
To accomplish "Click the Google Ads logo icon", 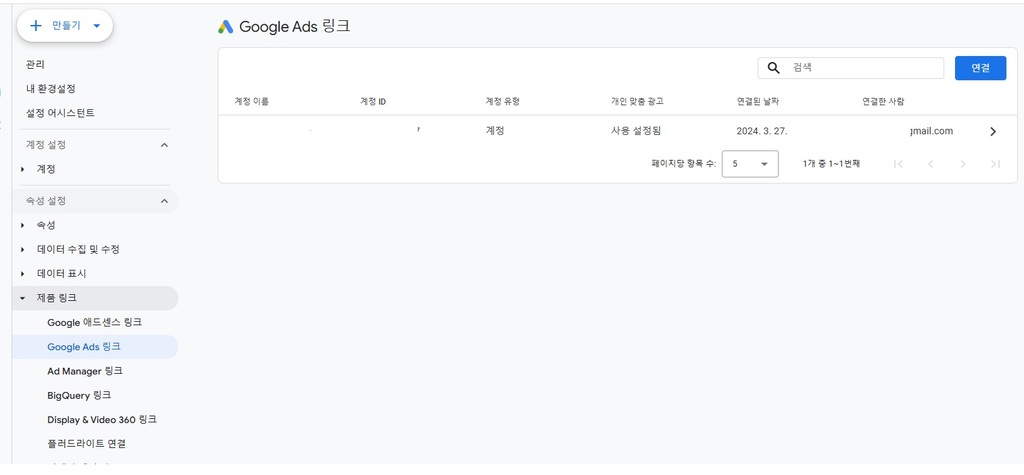I will [x=225, y=27].
